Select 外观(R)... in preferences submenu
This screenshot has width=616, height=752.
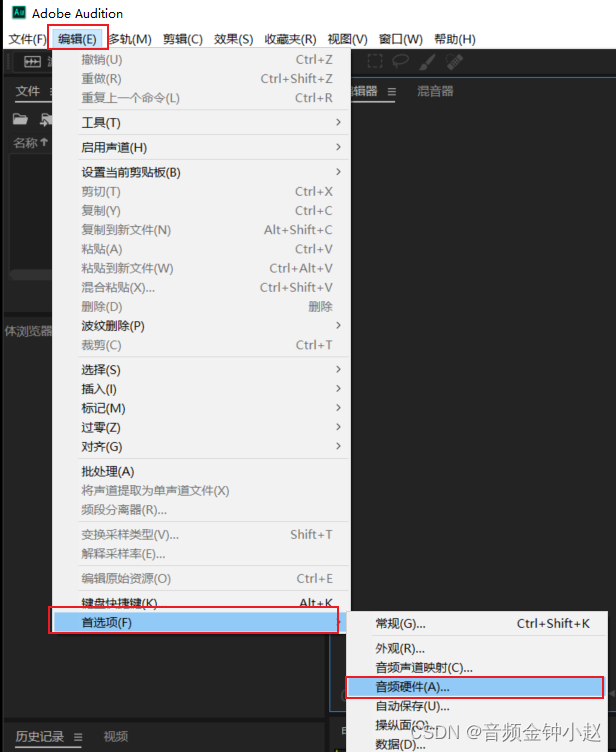477,648
